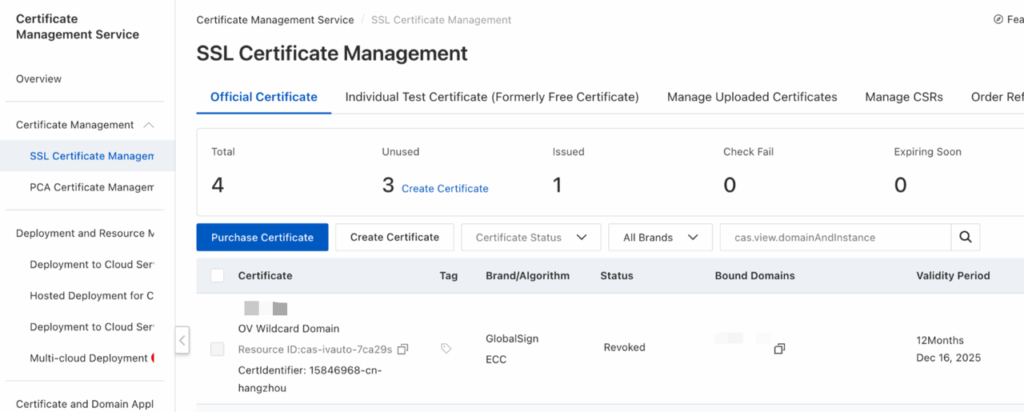The height and width of the screenshot is (412, 1024).
Task: Switch to the Official Certificate tab
Action: [x=263, y=97]
